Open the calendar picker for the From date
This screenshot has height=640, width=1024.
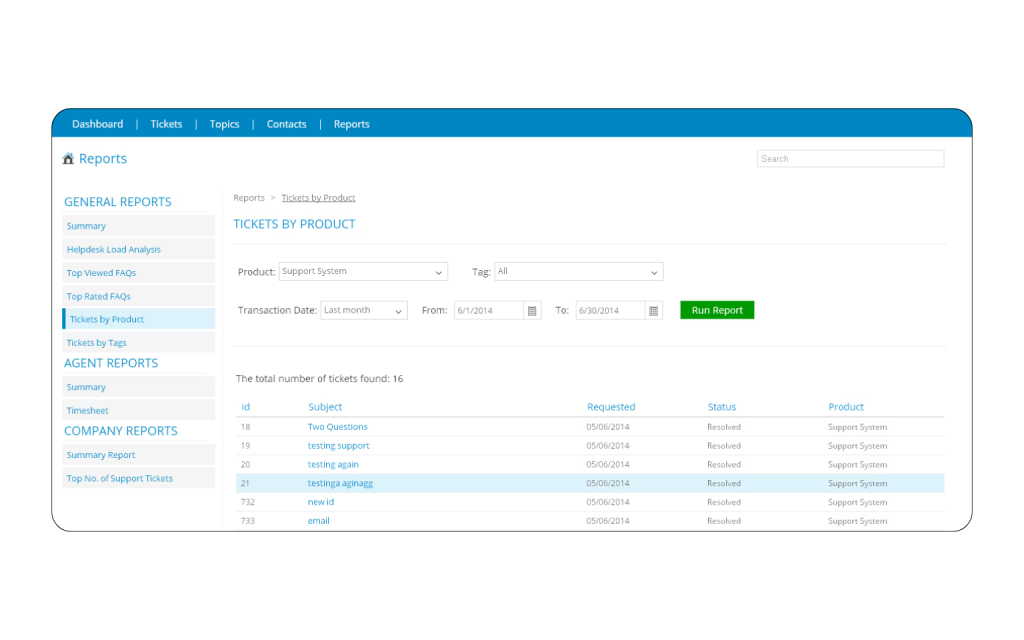[532, 310]
